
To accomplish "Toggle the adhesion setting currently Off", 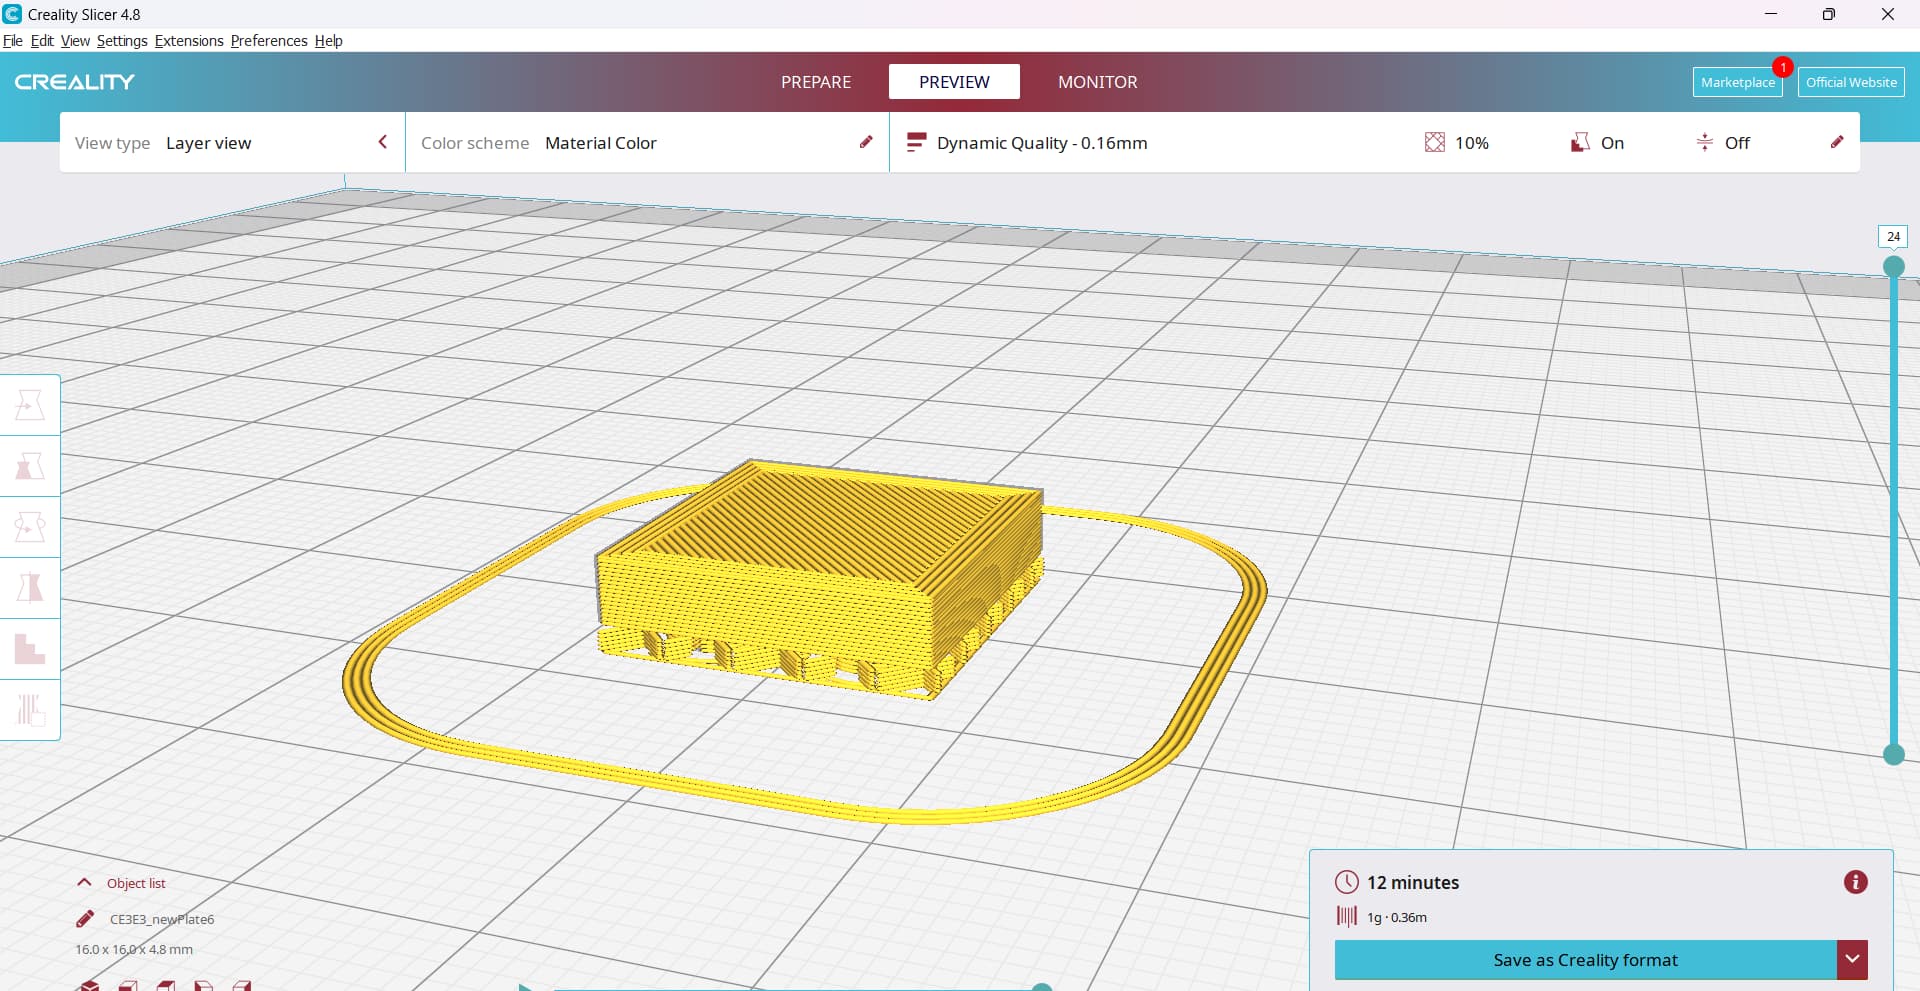I will (x=1723, y=142).
